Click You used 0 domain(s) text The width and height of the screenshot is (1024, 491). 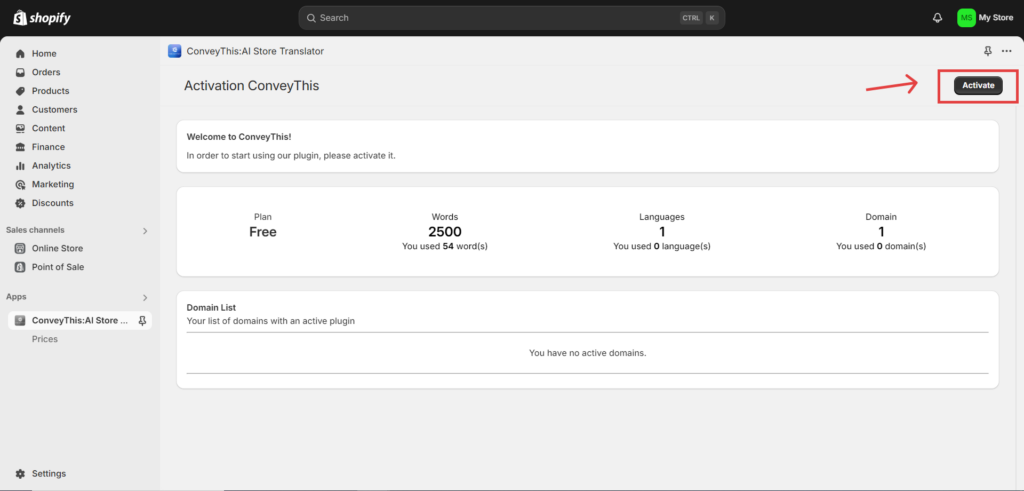click(x=881, y=246)
